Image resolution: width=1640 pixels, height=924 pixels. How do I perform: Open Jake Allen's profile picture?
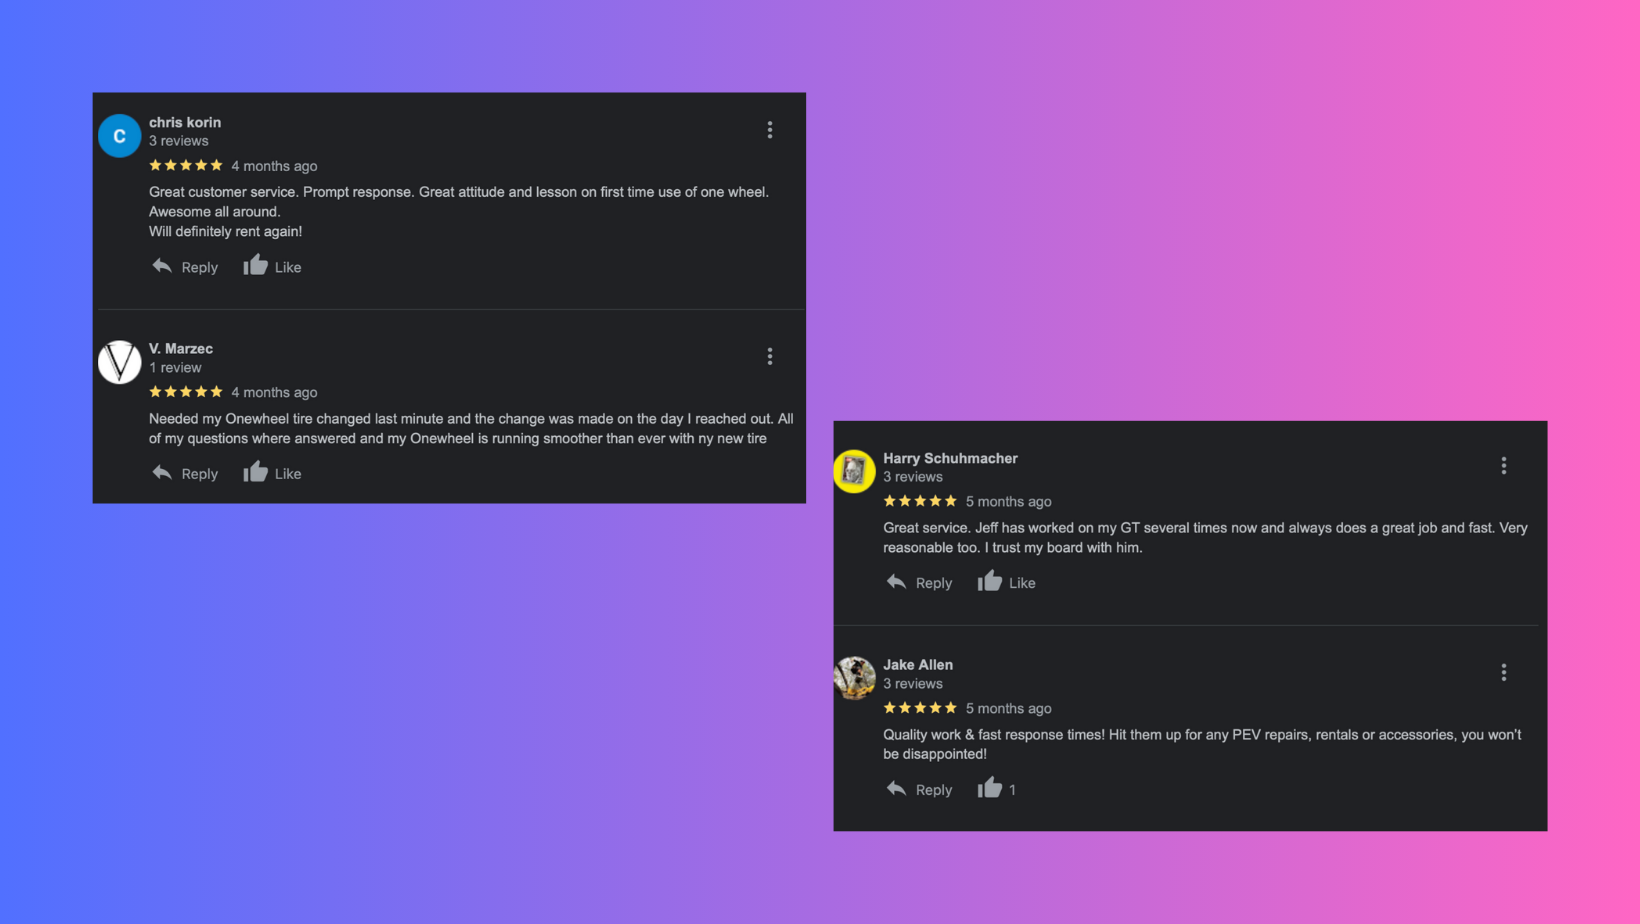pyautogui.click(x=854, y=678)
